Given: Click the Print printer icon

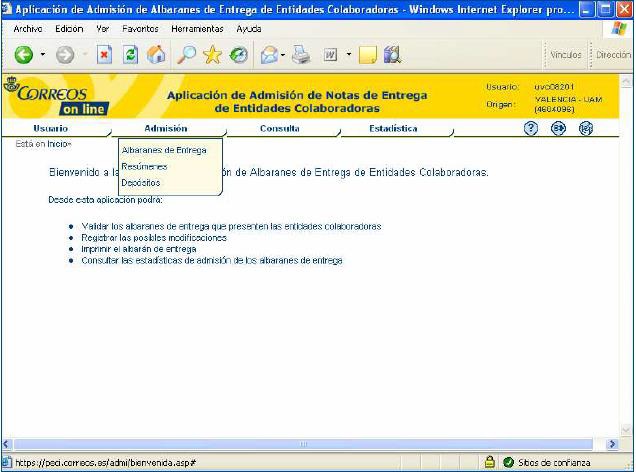Looking at the screenshot, I should click(302, 55).
